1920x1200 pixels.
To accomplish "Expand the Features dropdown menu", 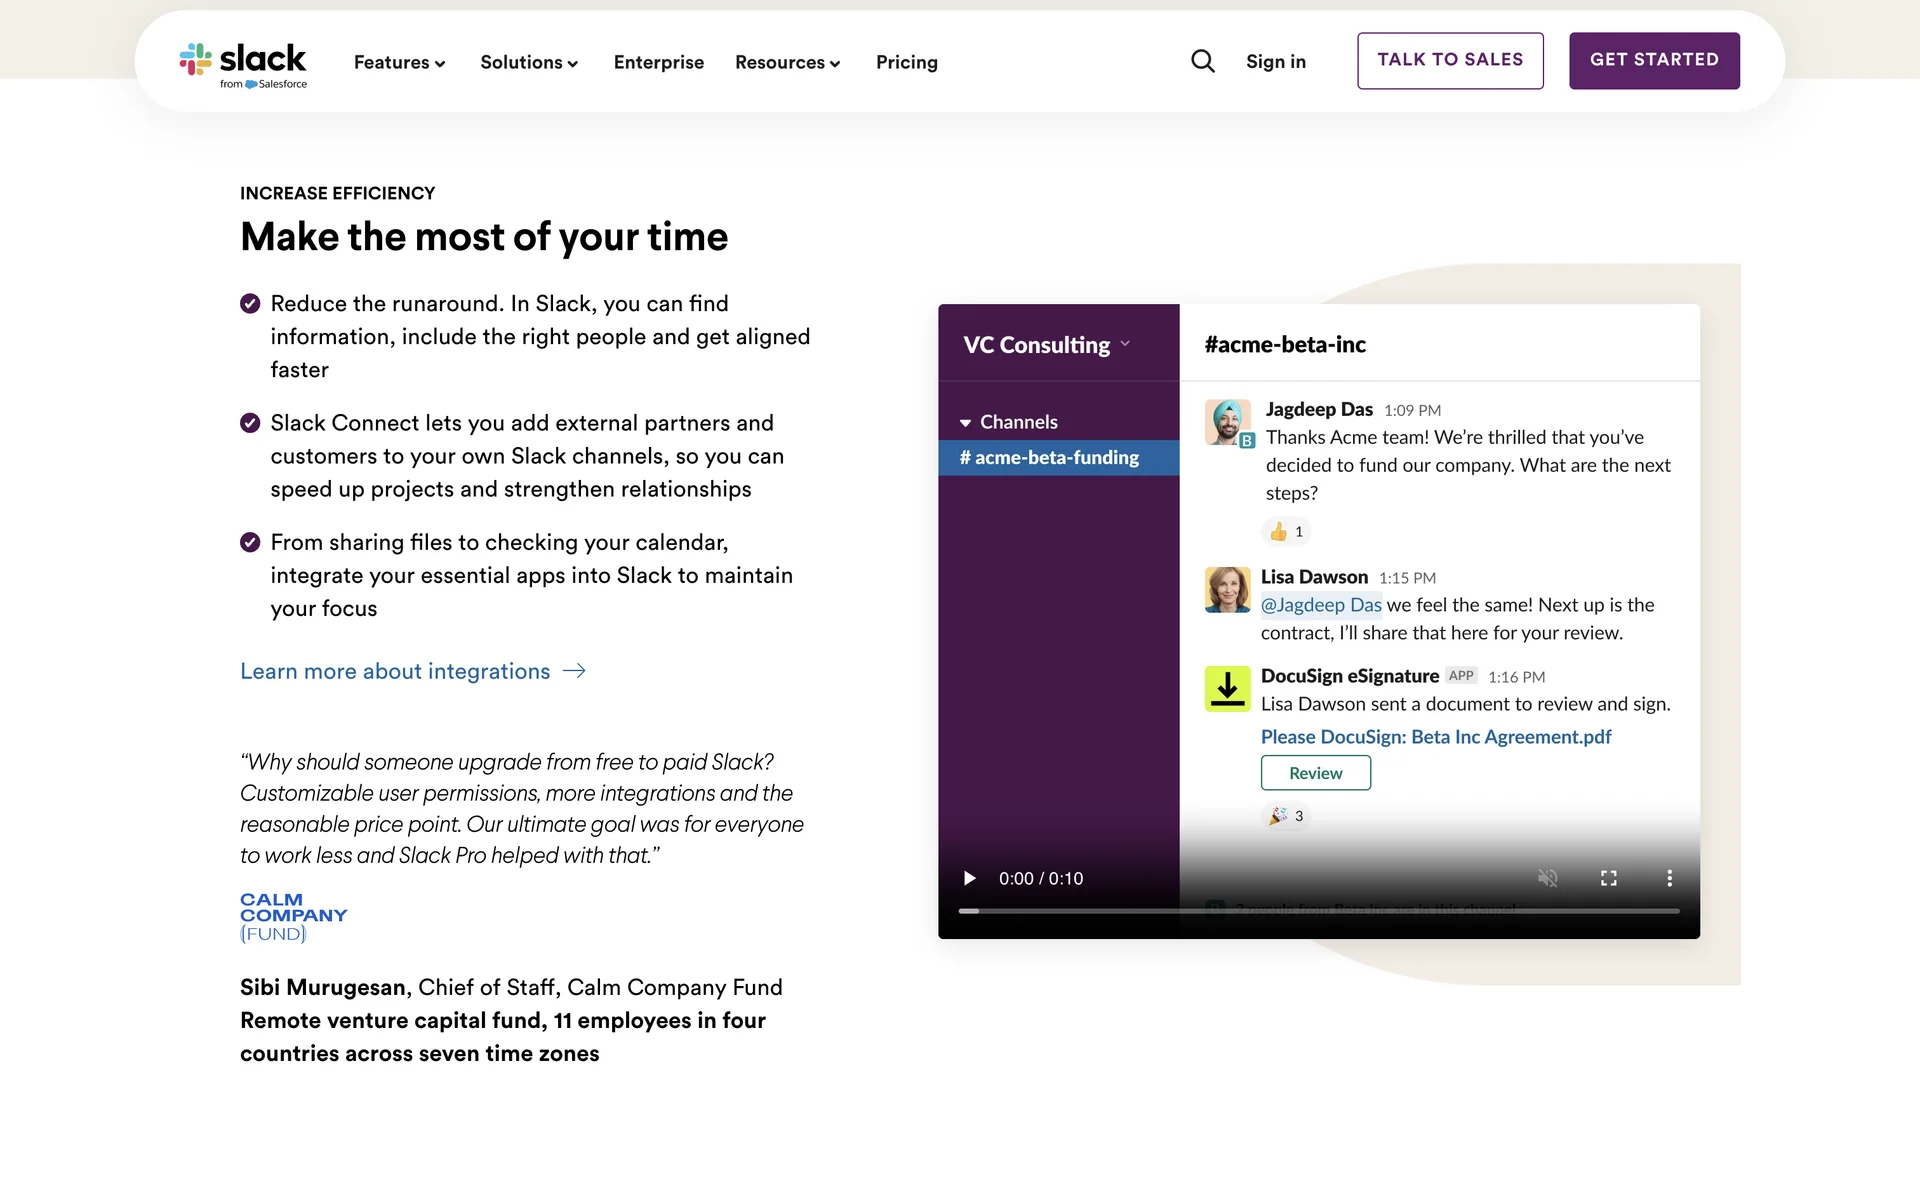I will coord(399,62).
